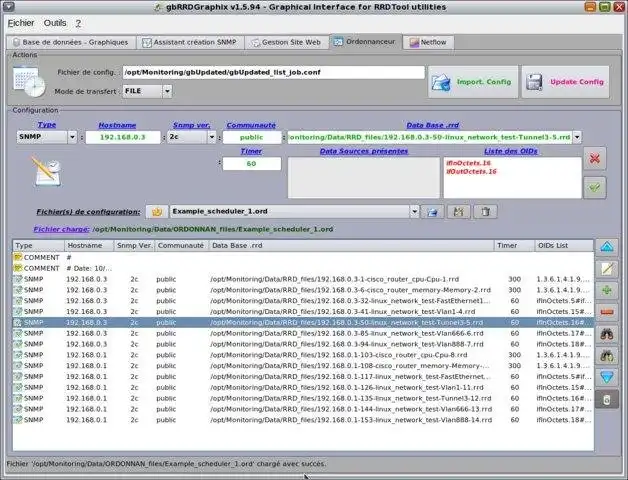Click the Data Sources présentes link
The width and height of the screenshot is (628, 480).
364,151
